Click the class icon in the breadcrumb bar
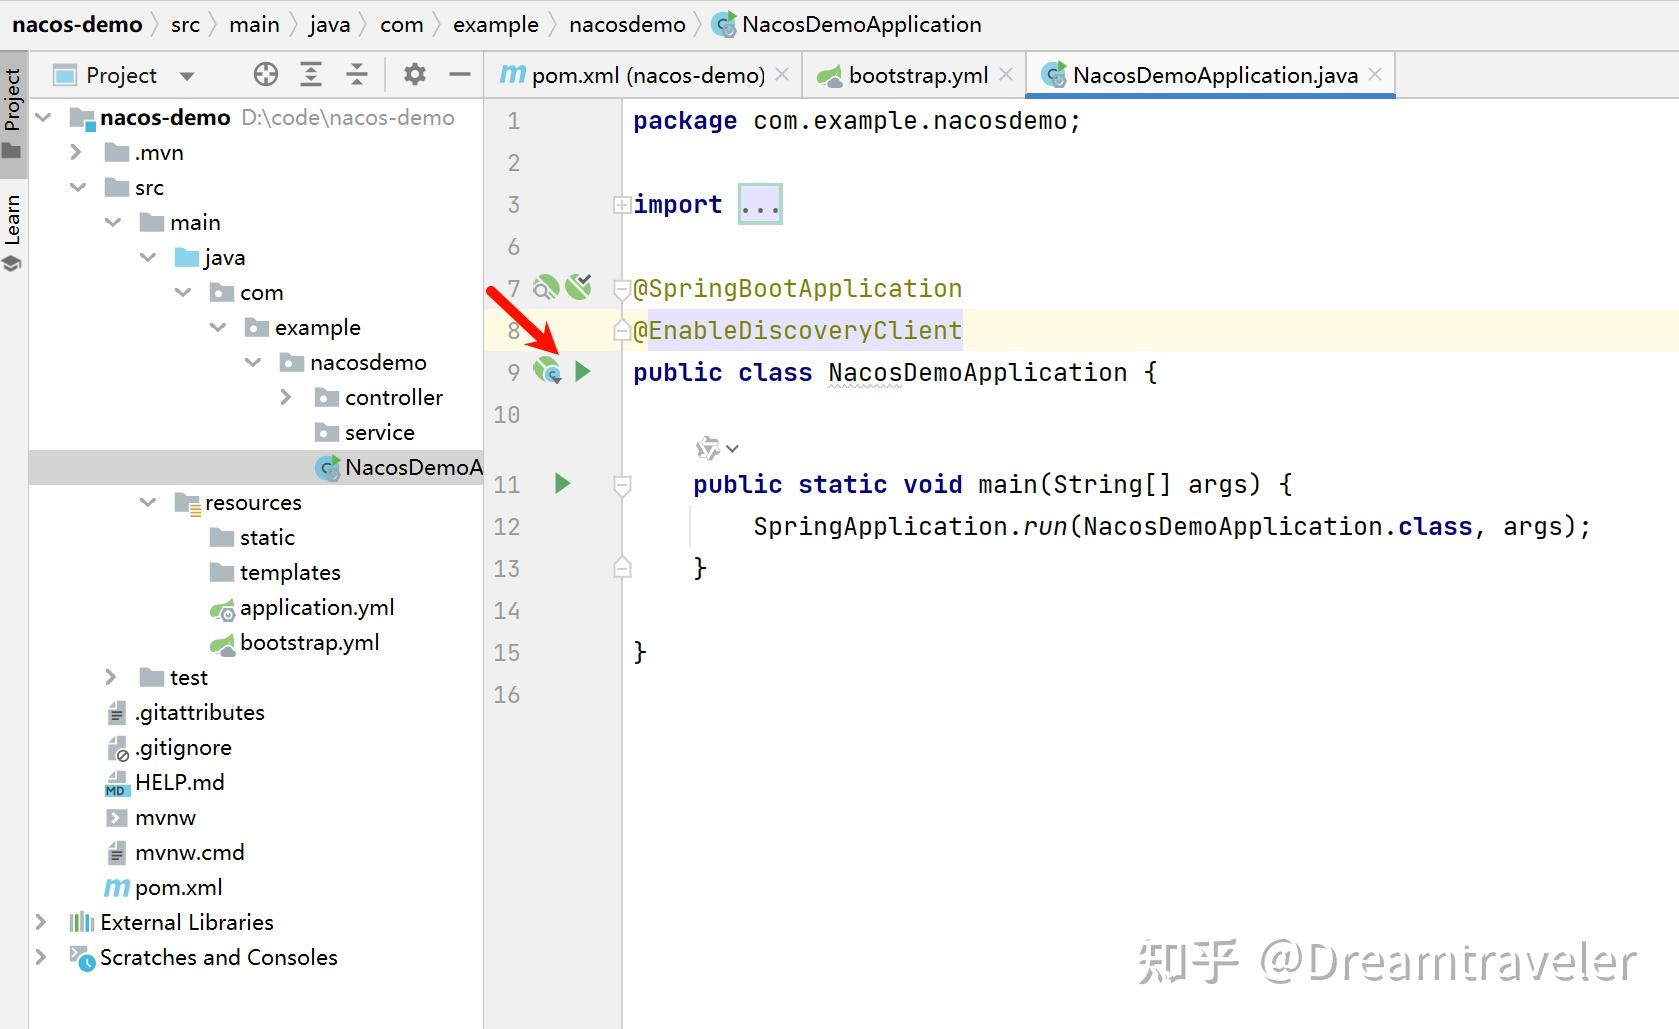Viewport: 1679px width, 1029px height. pyautogui.click(x=722, y=24)
